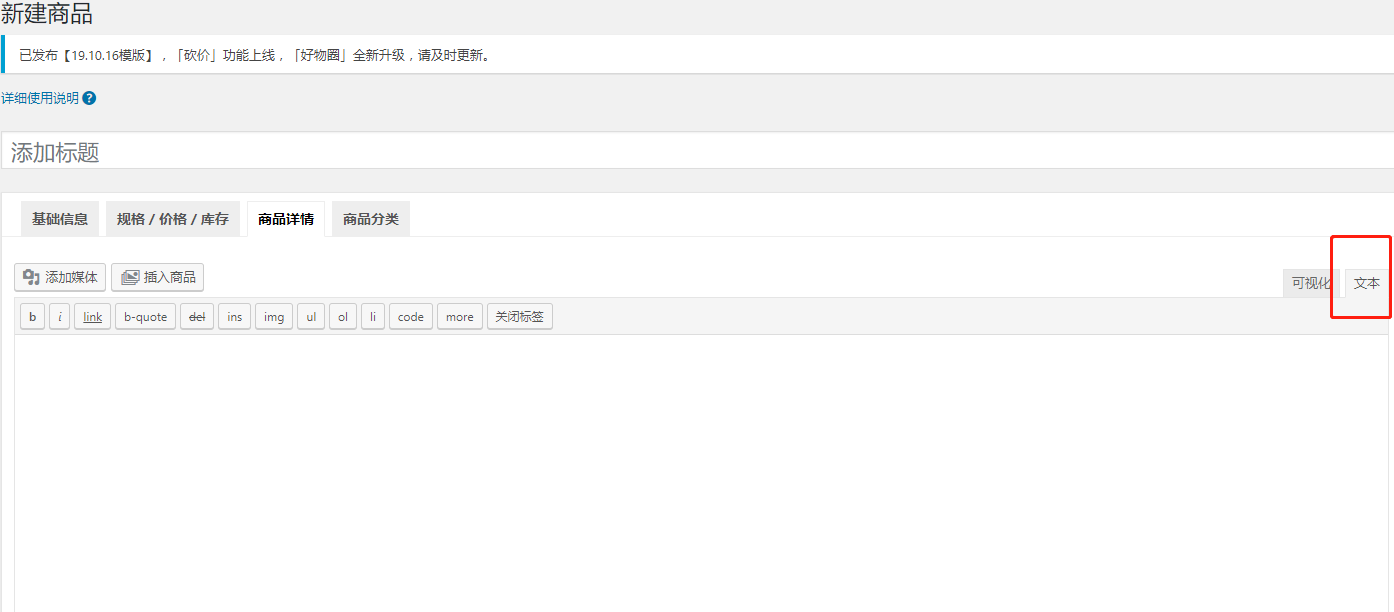
Task: Insert a link with the link button
Action: (x=92, y=317)
